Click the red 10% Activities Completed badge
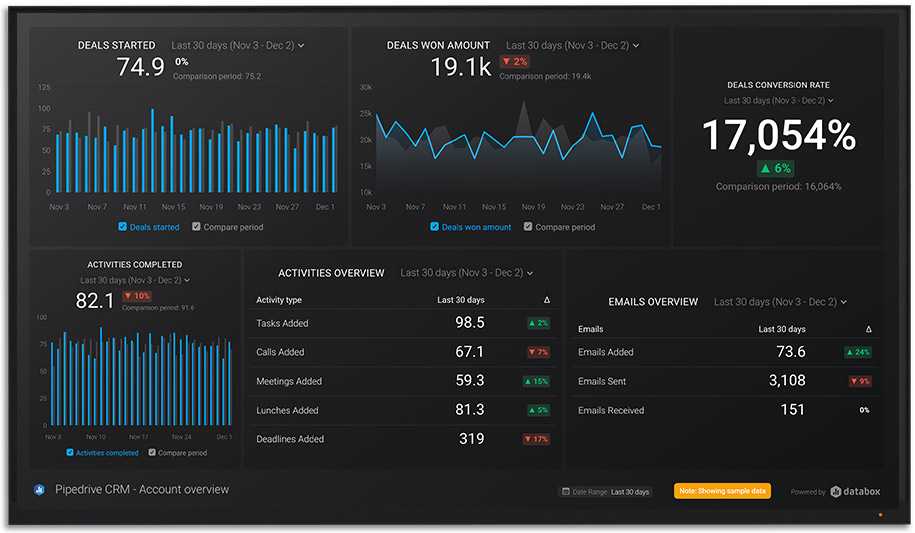Screen dimensions: 915x533 coord(137,296)
